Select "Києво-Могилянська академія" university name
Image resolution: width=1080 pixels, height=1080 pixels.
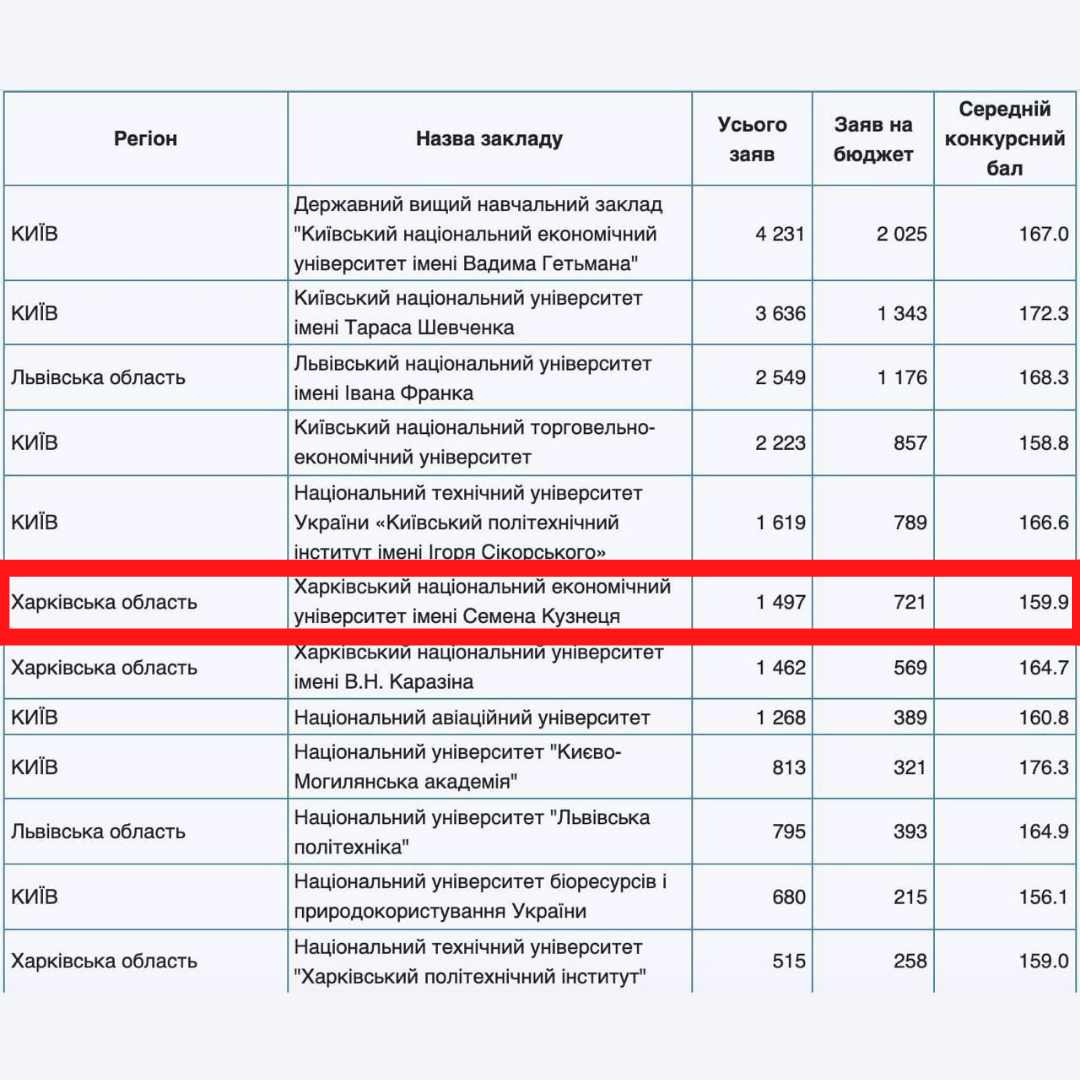(x=457, y=767)
